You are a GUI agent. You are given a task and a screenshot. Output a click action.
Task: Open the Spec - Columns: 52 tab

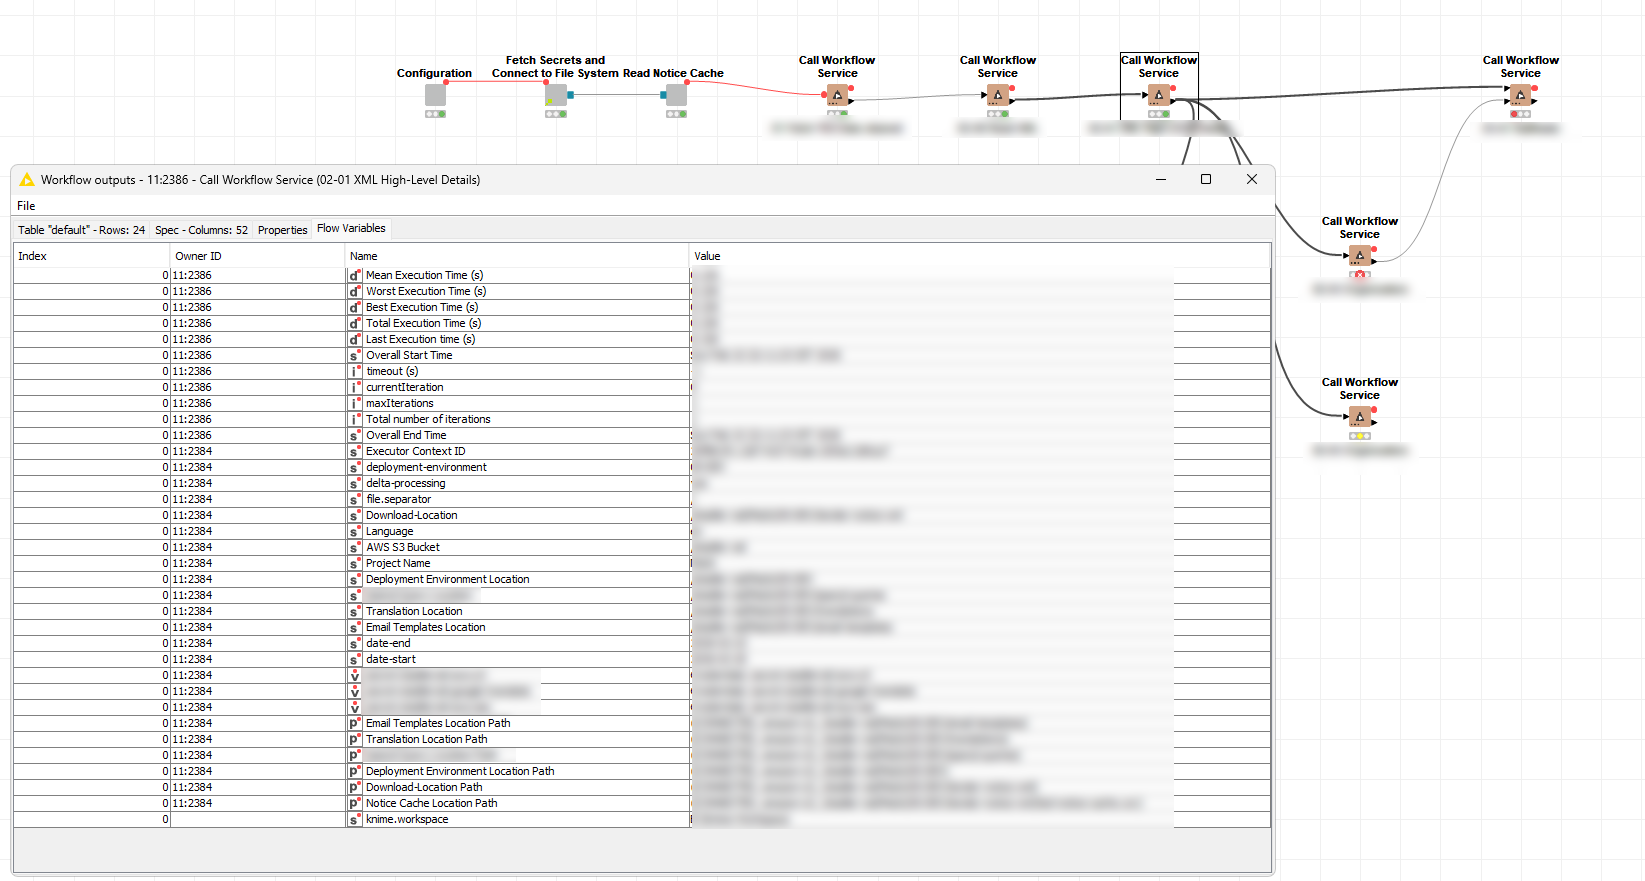click(x=201, y=230)
